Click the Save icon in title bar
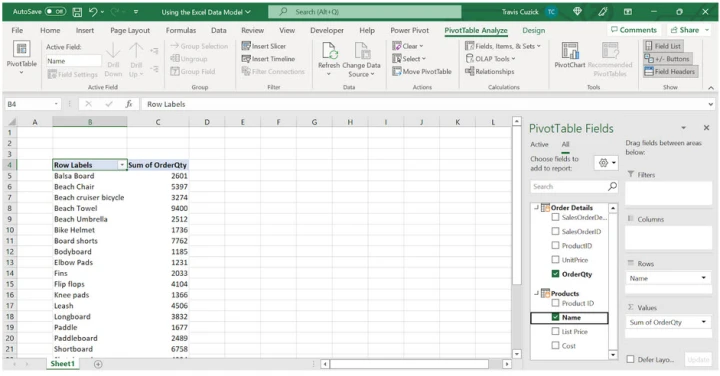 (x=78, y=12)
